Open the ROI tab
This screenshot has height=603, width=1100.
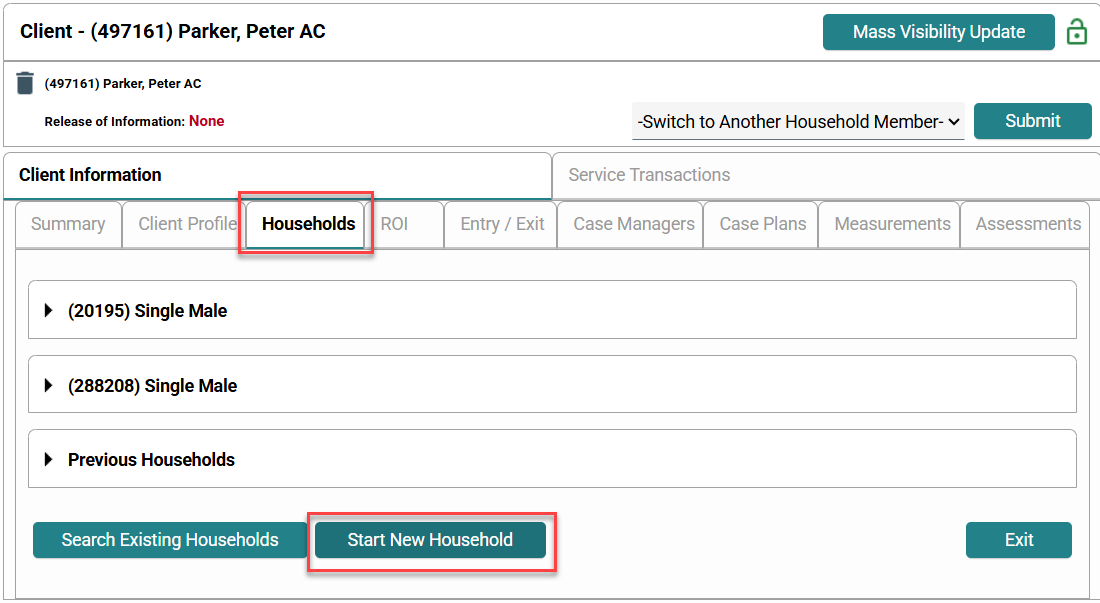(394, 224)
